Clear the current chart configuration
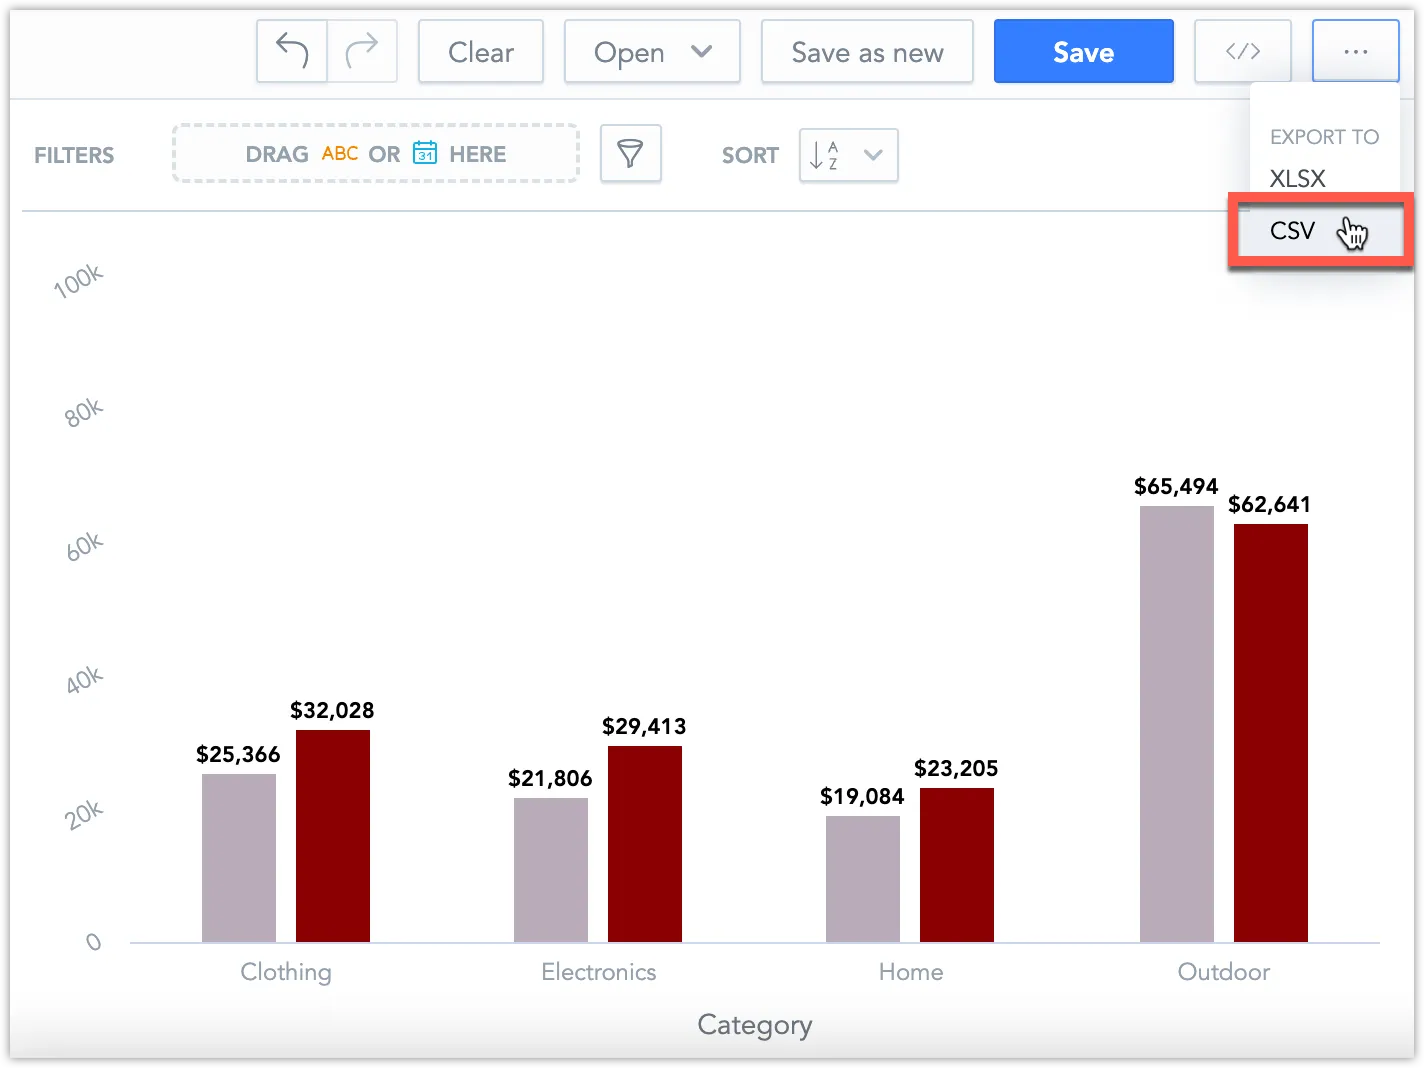Viewport: 1424px width, 1068px height. click(480, 51)
